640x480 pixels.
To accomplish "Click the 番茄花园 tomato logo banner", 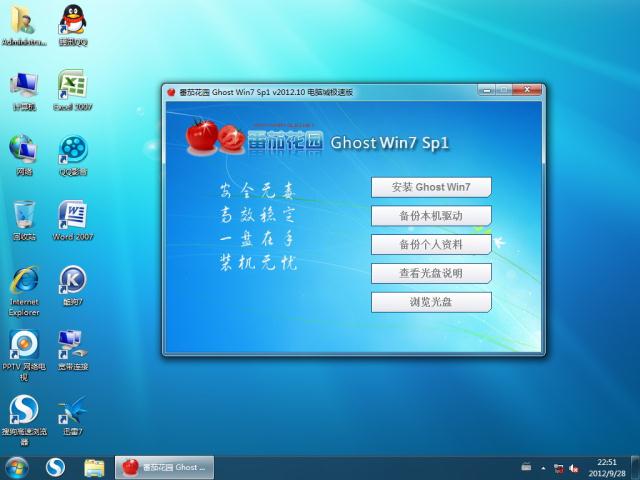I will (x=255, y=138).
